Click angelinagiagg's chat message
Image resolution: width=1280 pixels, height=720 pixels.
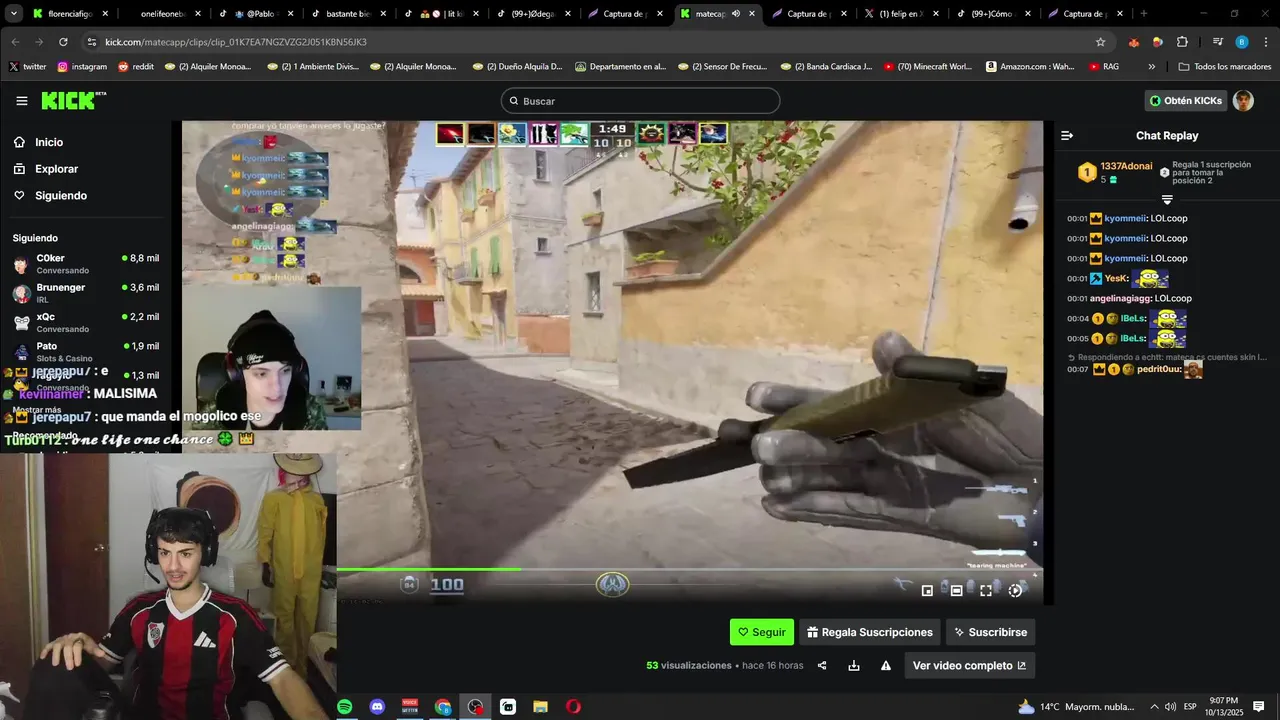pyautogui.click(x=1129, y=299)
